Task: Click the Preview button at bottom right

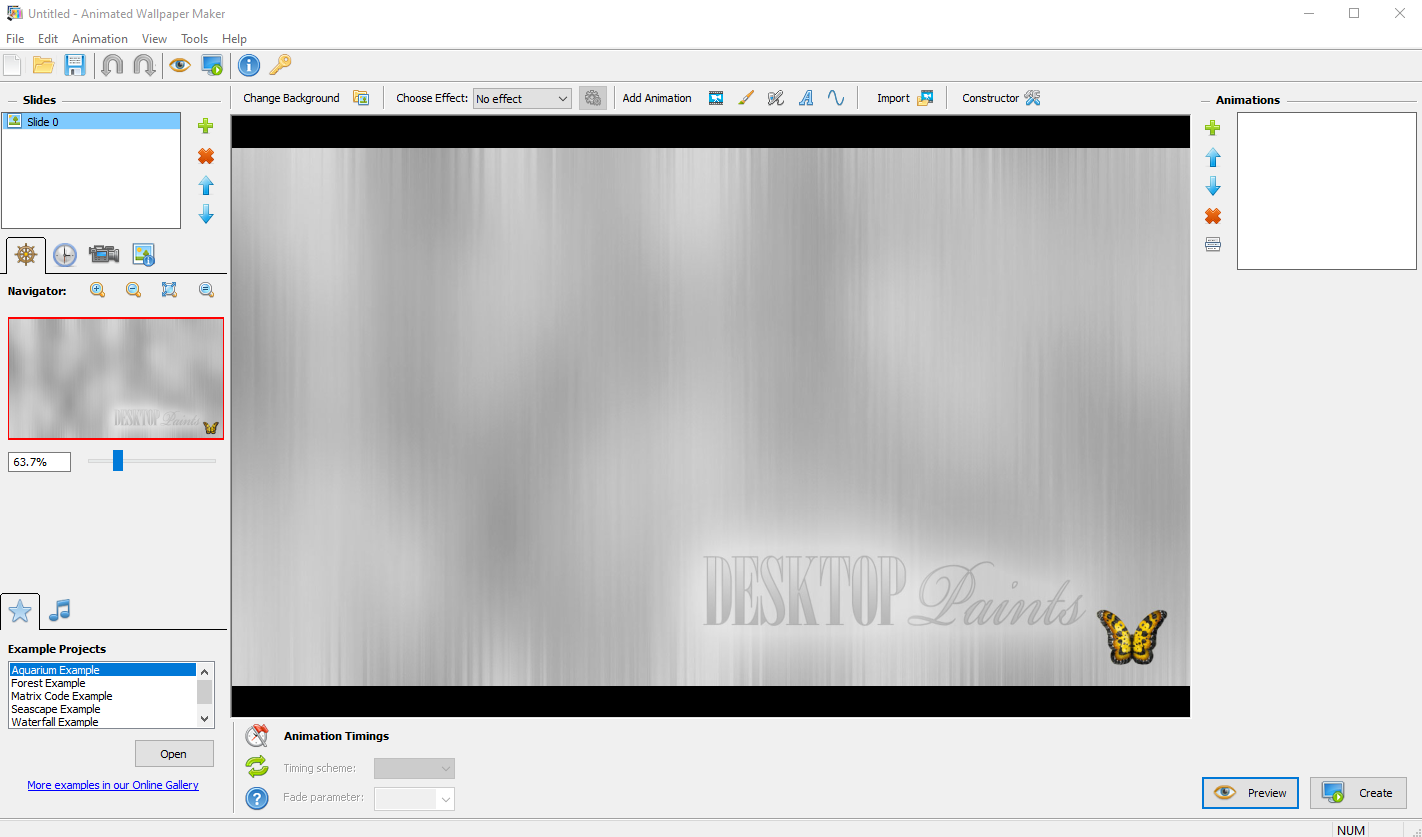Action: tap(1250, 793)
